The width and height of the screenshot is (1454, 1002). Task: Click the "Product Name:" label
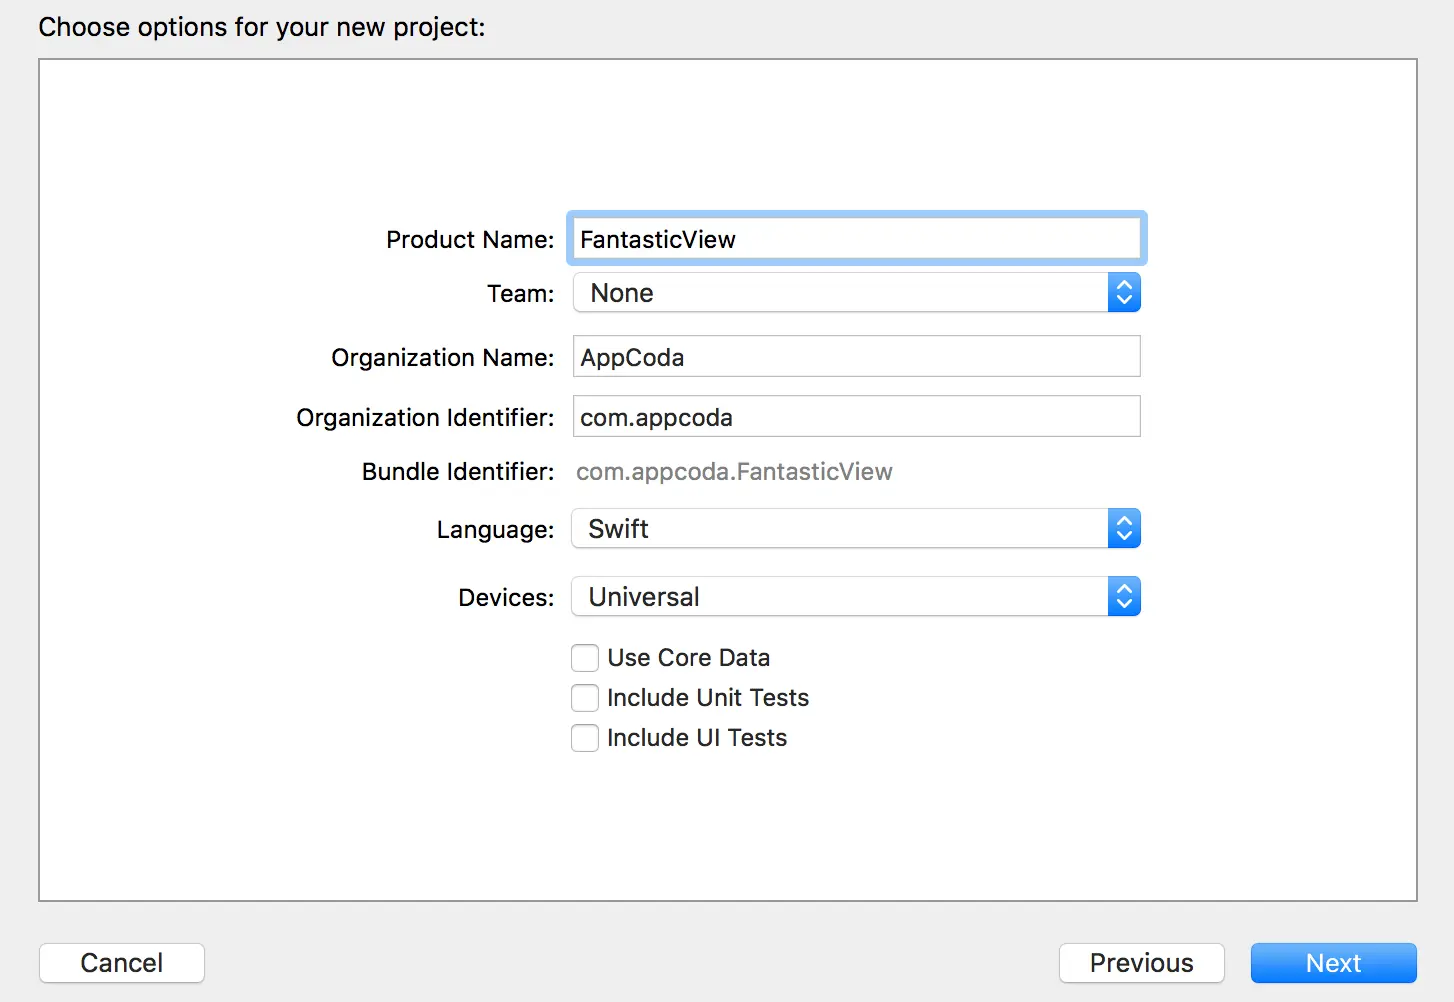point(470,240)
